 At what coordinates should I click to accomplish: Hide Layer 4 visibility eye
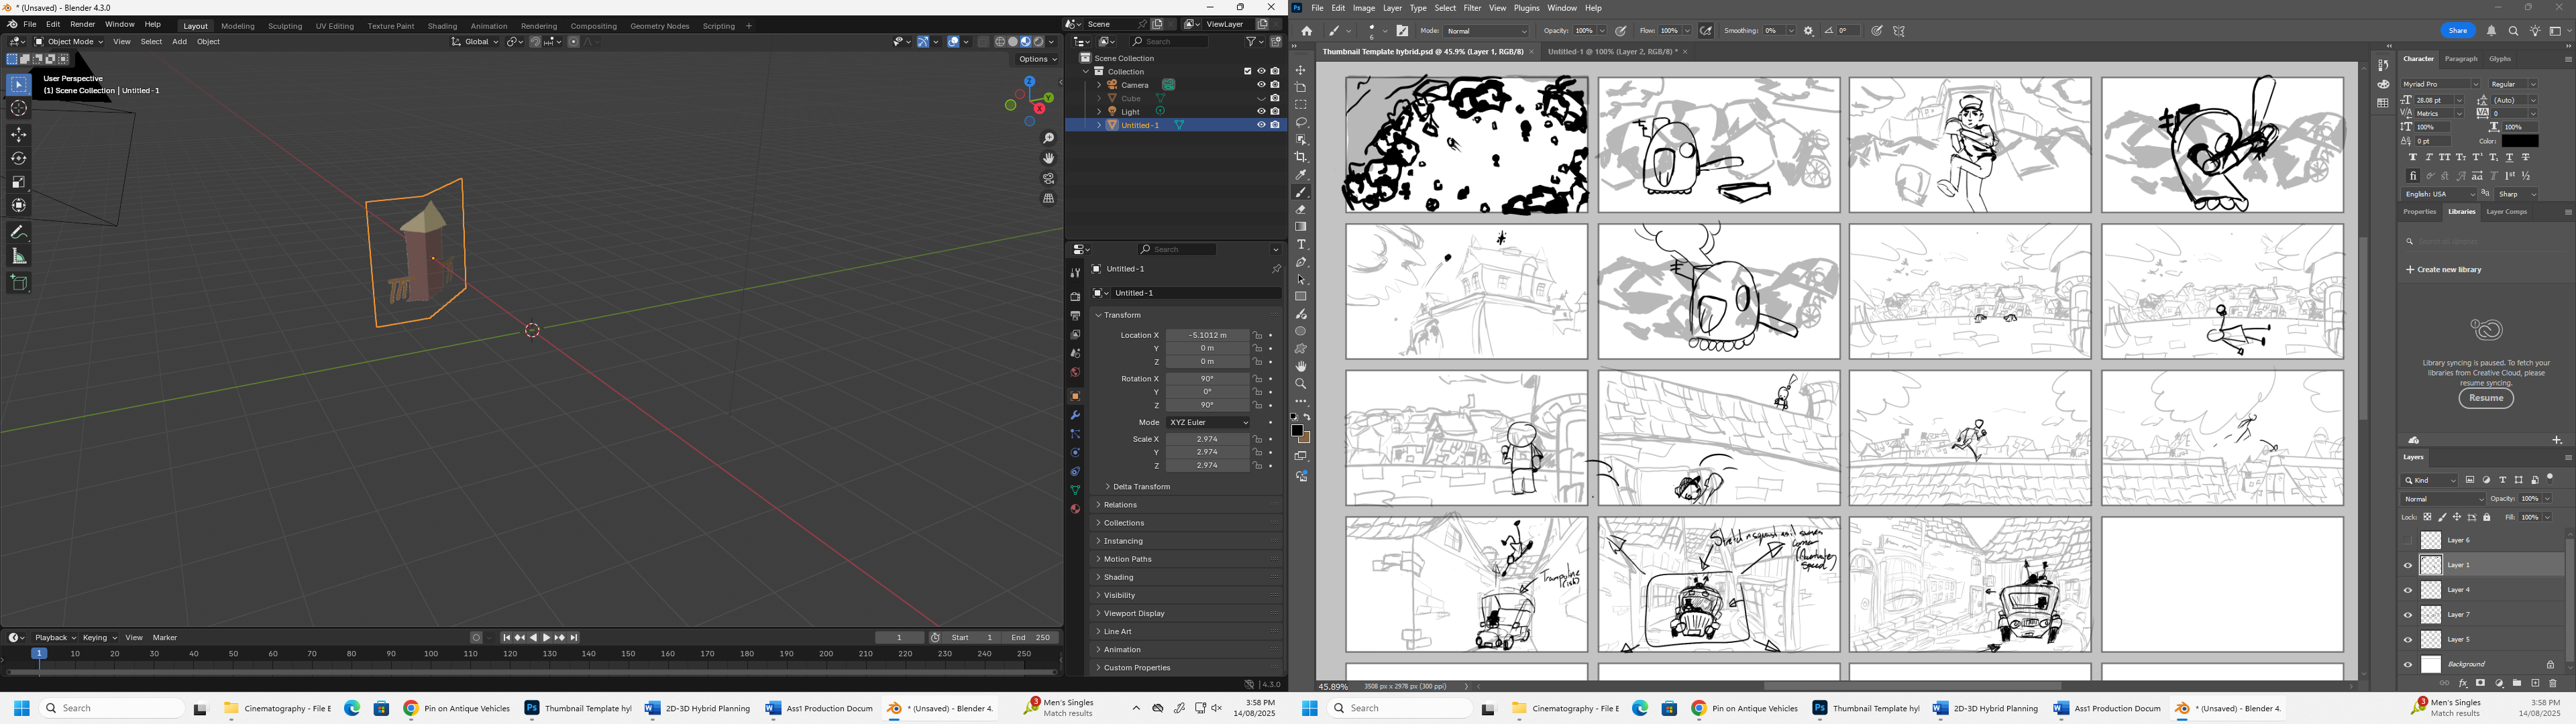click(x=2408, y=590)
